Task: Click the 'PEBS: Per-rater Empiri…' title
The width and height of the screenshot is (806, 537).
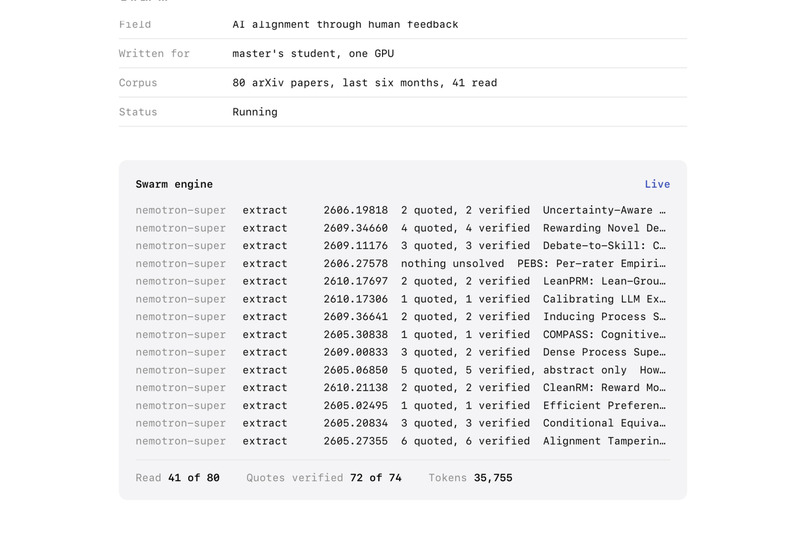Action: (591, 264)
